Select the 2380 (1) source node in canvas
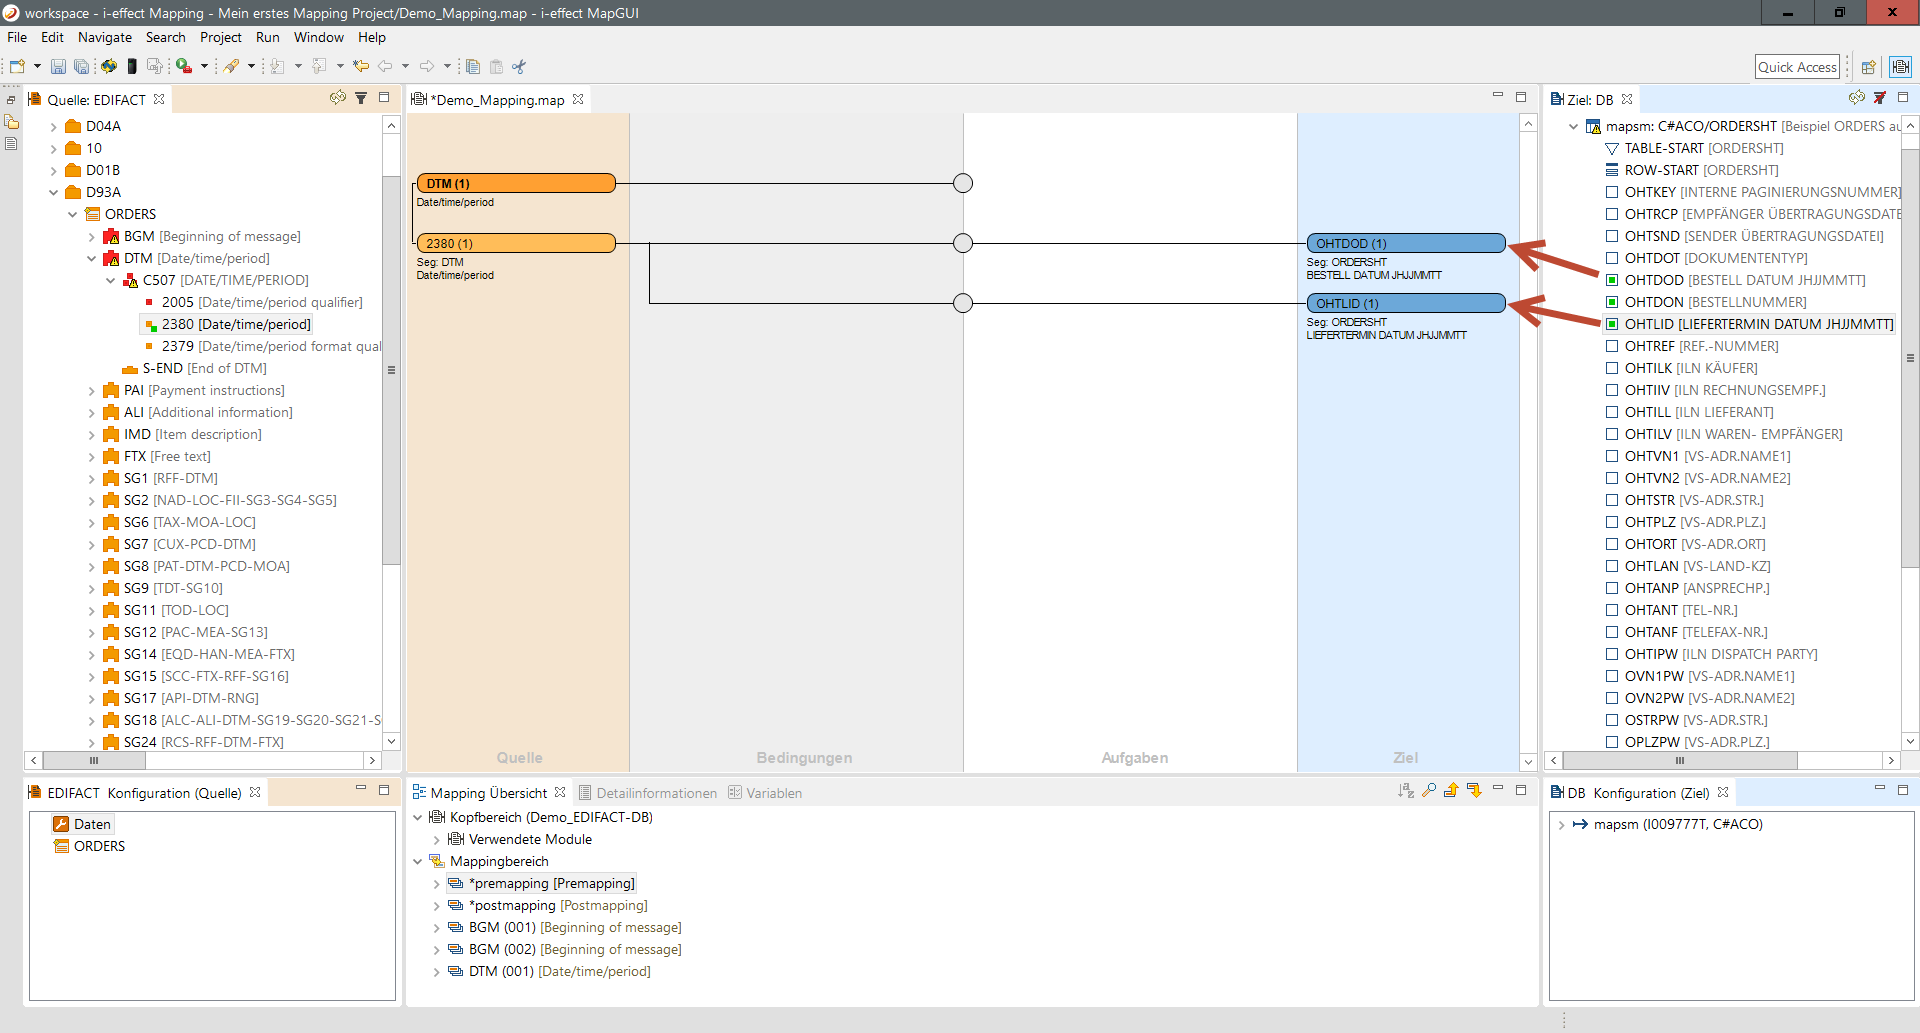Screen dimensions: 1920x1033 [515, 243]
